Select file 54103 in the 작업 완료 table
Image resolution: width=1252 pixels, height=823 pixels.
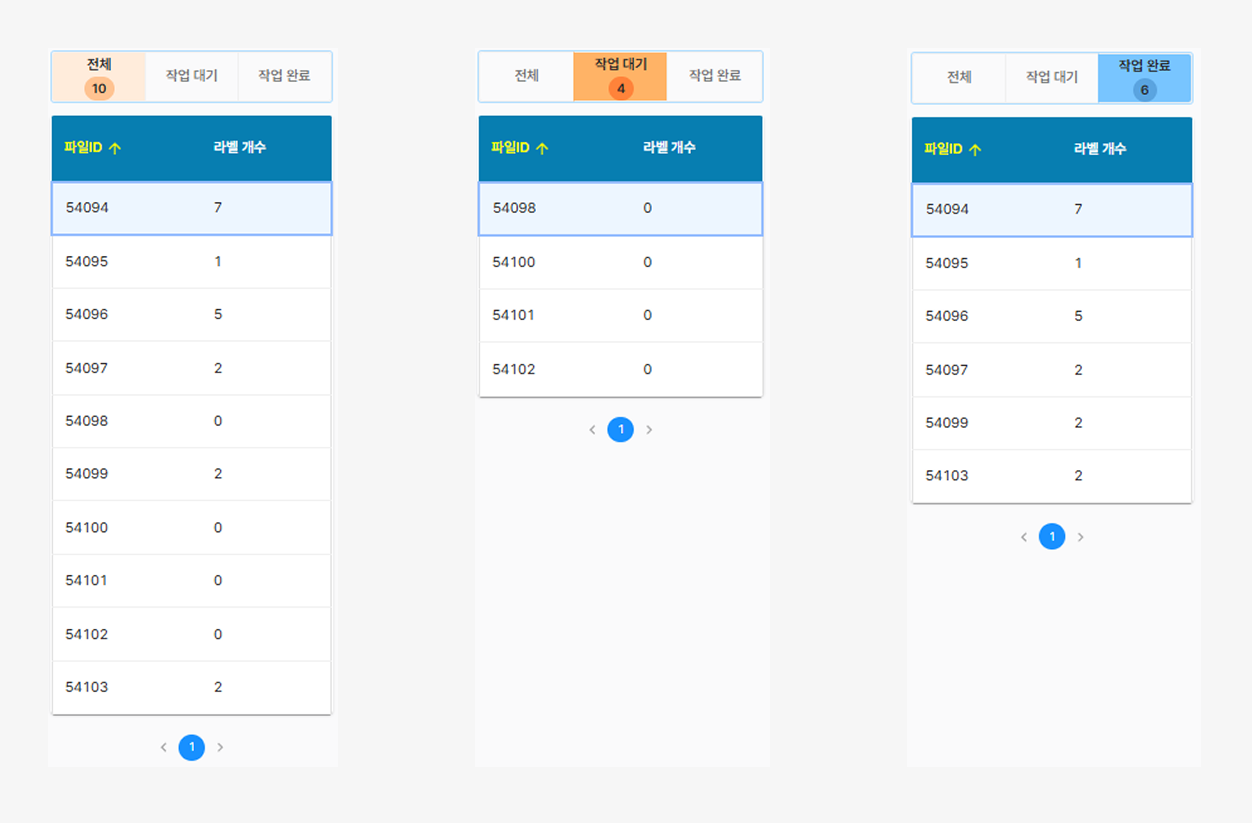click(x=1052, y=476)
